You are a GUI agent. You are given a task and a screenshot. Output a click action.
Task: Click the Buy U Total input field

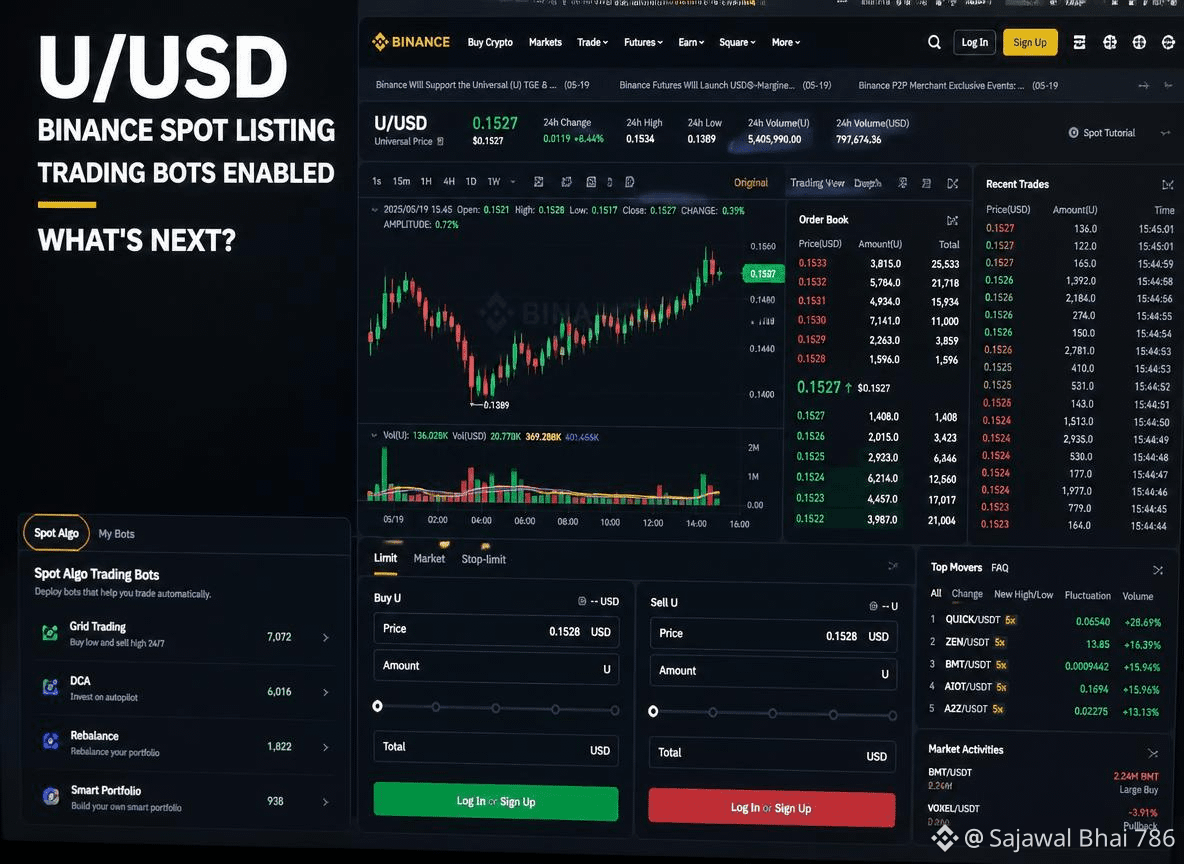[496, 748]
